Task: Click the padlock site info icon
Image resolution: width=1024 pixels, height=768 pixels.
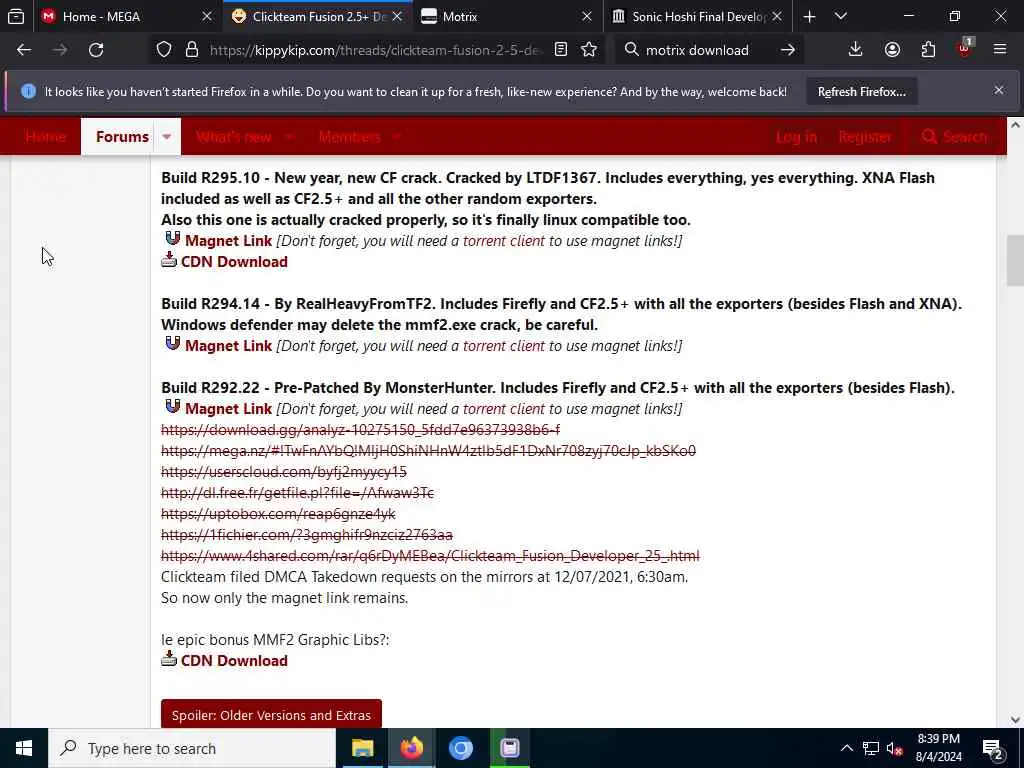Action: point(191,50)
